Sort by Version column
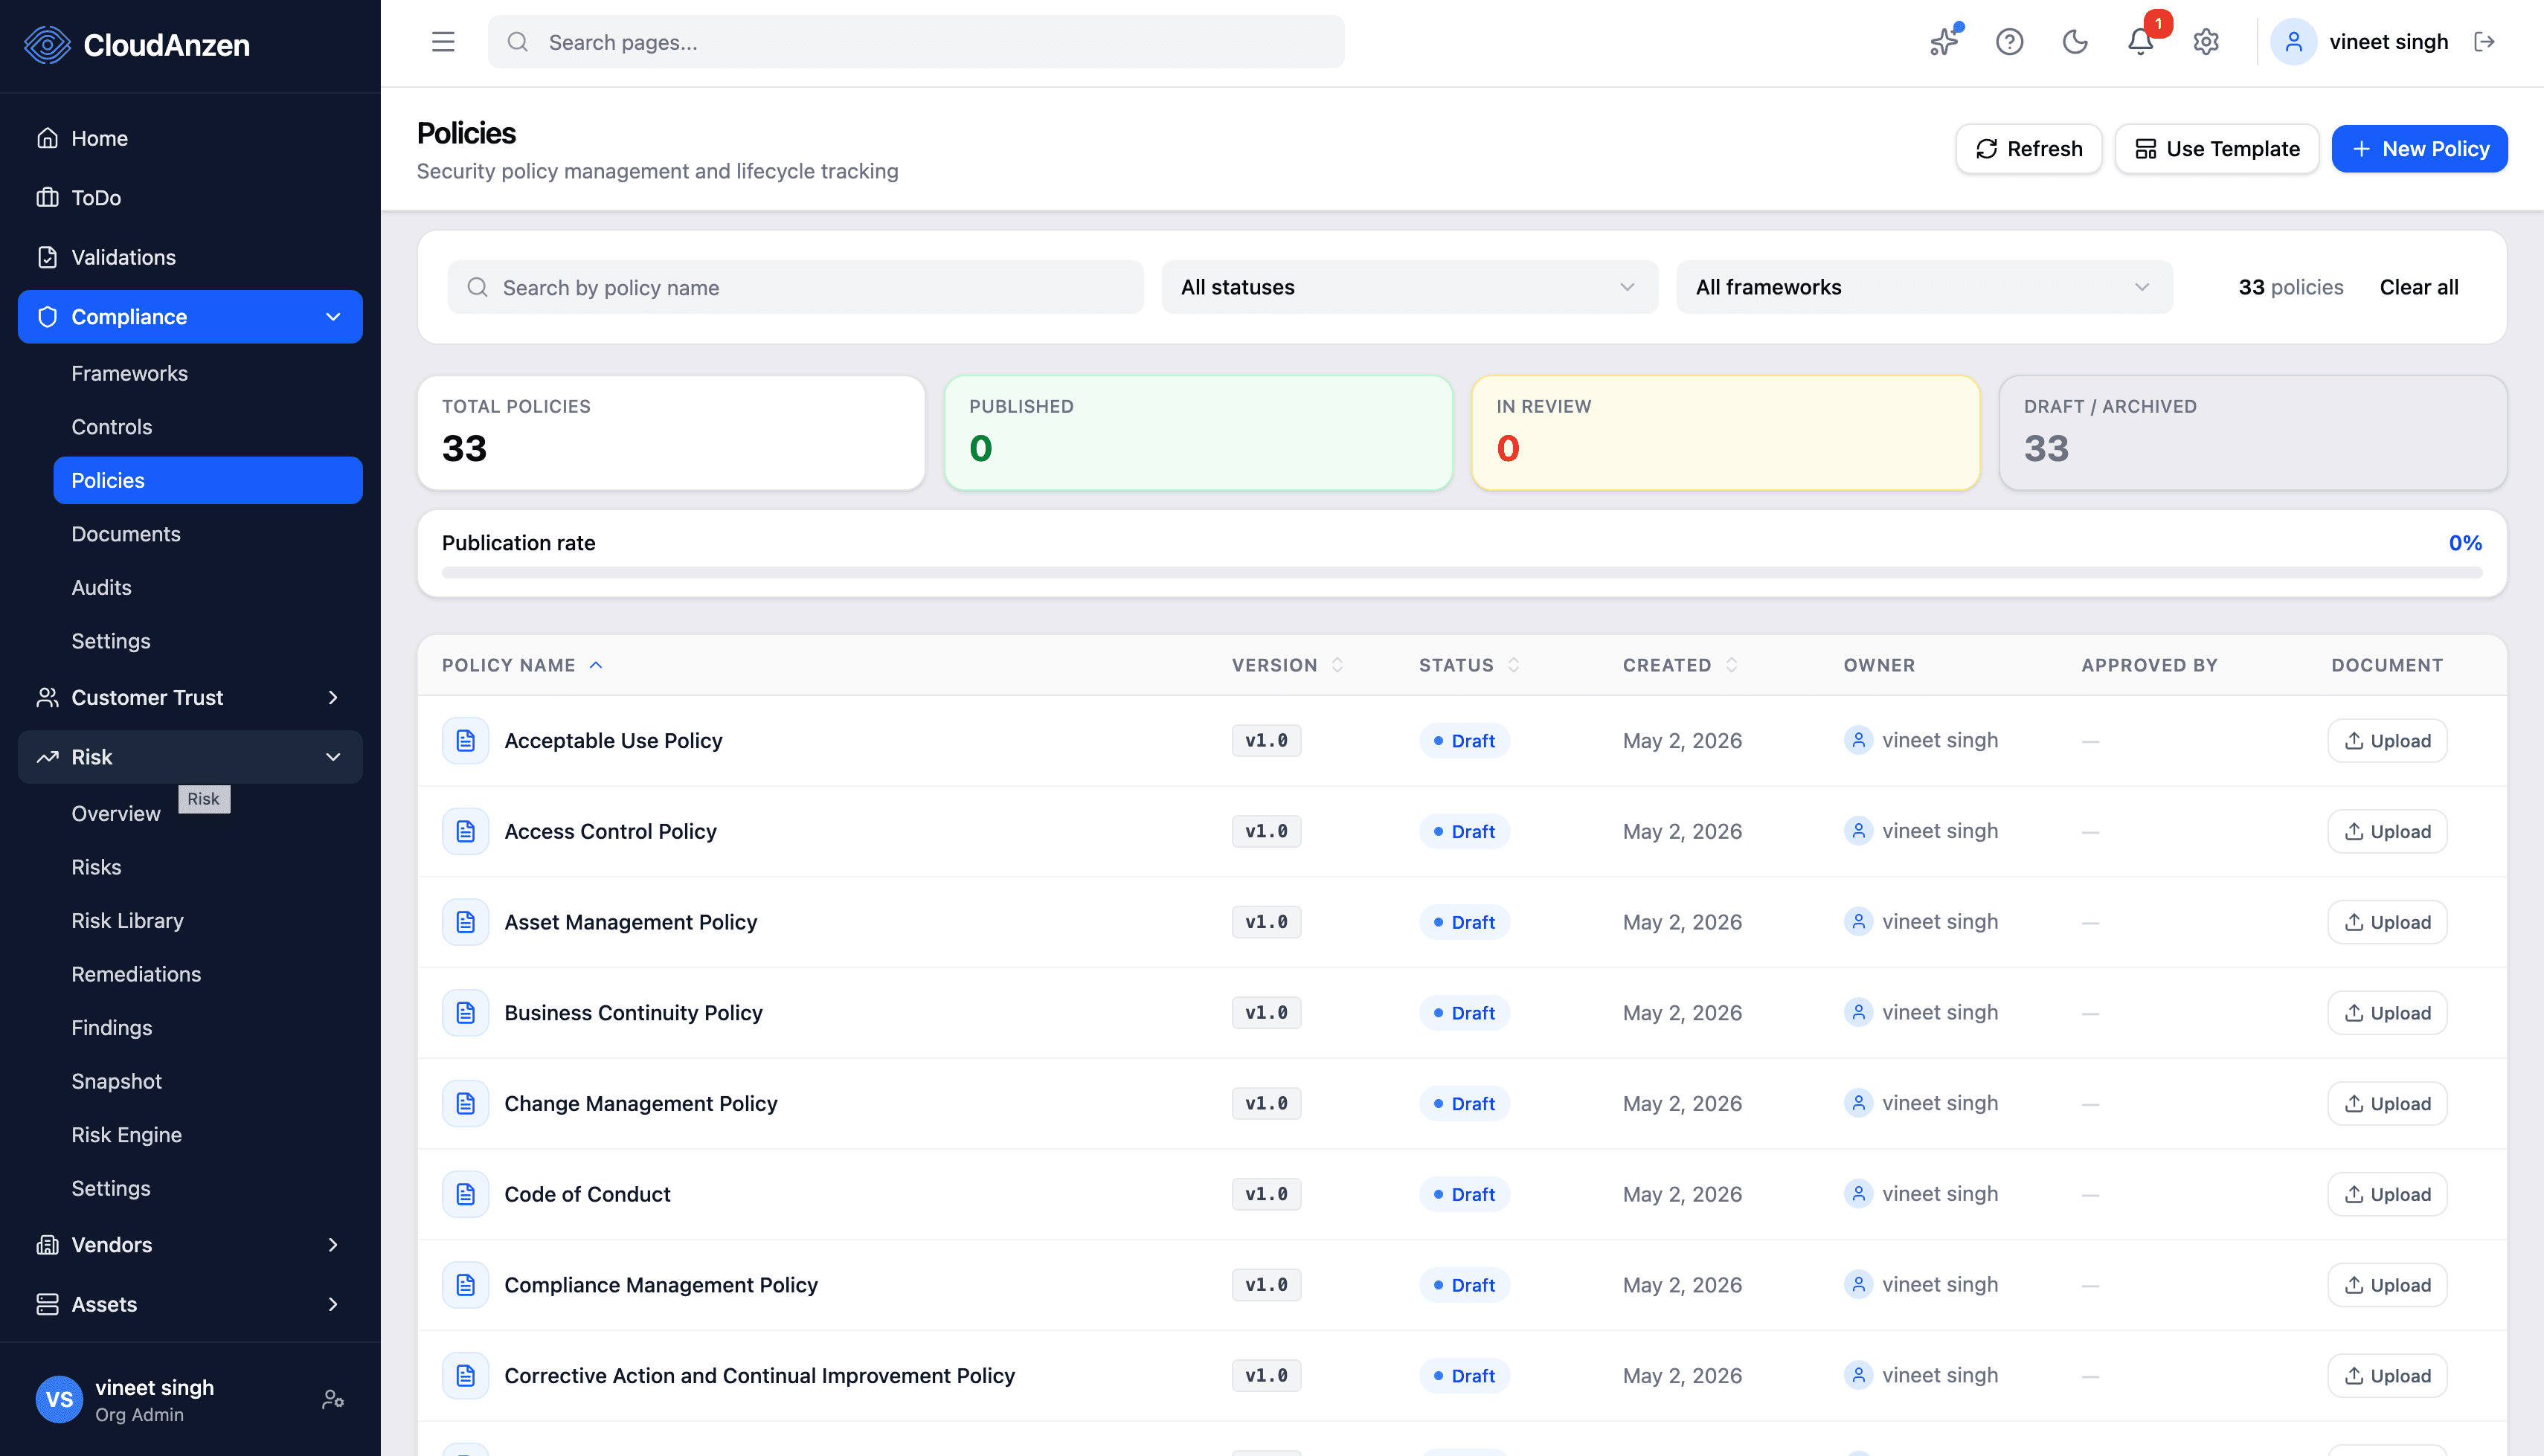The height and width of the screenshot is (1456, 2544). pyautogui.click(x=1287, y=665)
